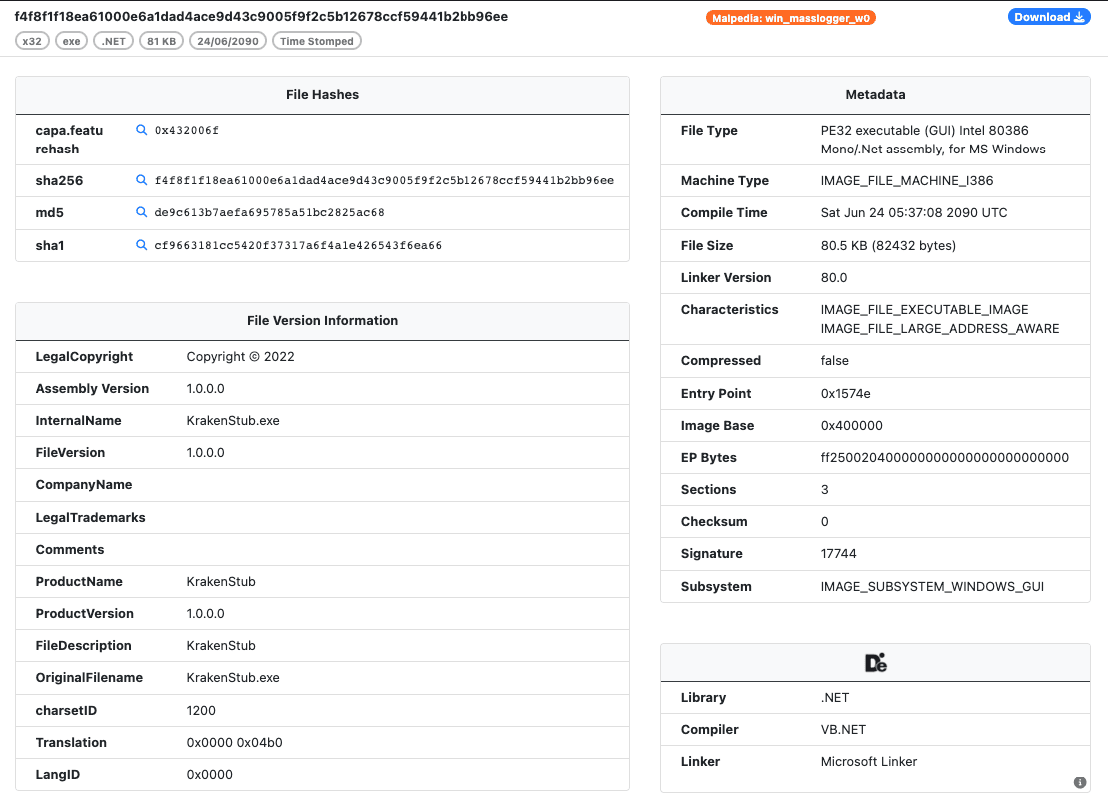The image size is (1108, 799).
Task: Select the x32 tag pill
Action: [32, 41]
